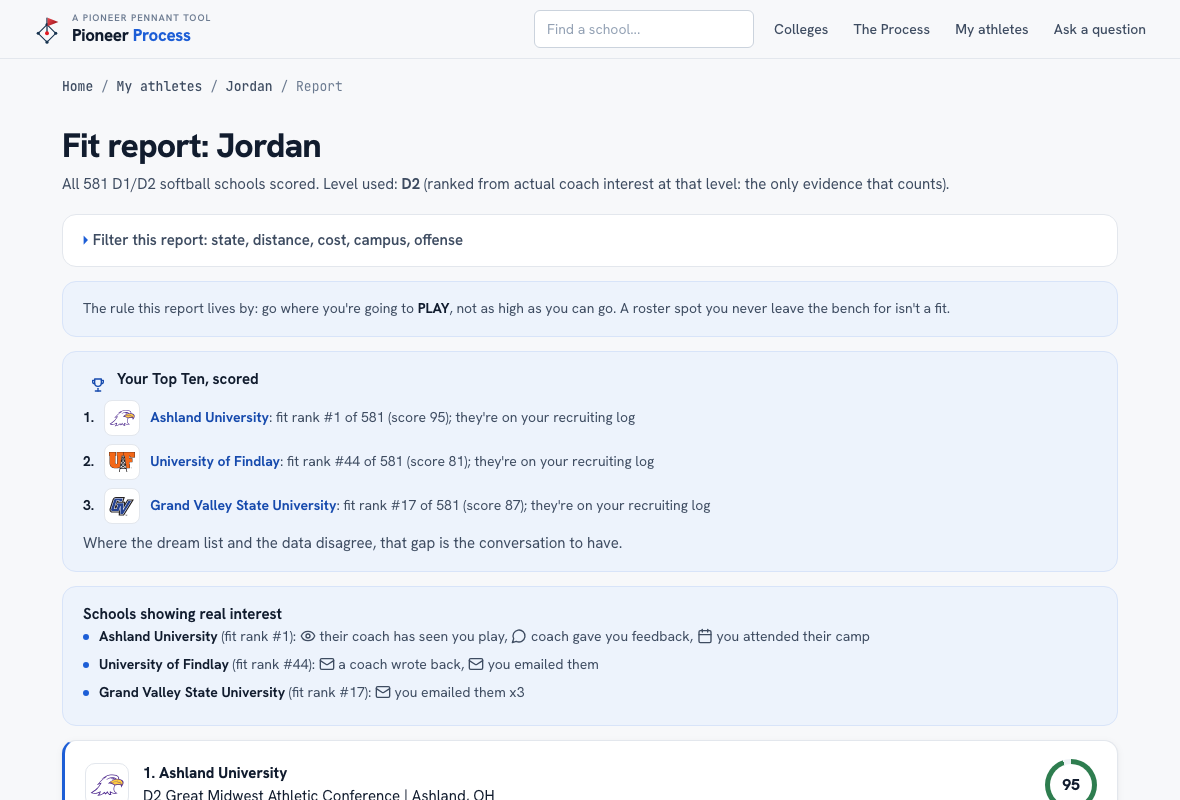Screen dimensions: 1180x800
Task: Click the Find a school search field
Action: 643,29
